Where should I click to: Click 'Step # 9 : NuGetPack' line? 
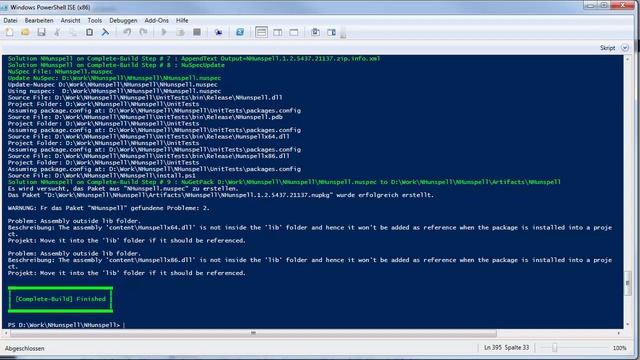(x=284, y=182)
